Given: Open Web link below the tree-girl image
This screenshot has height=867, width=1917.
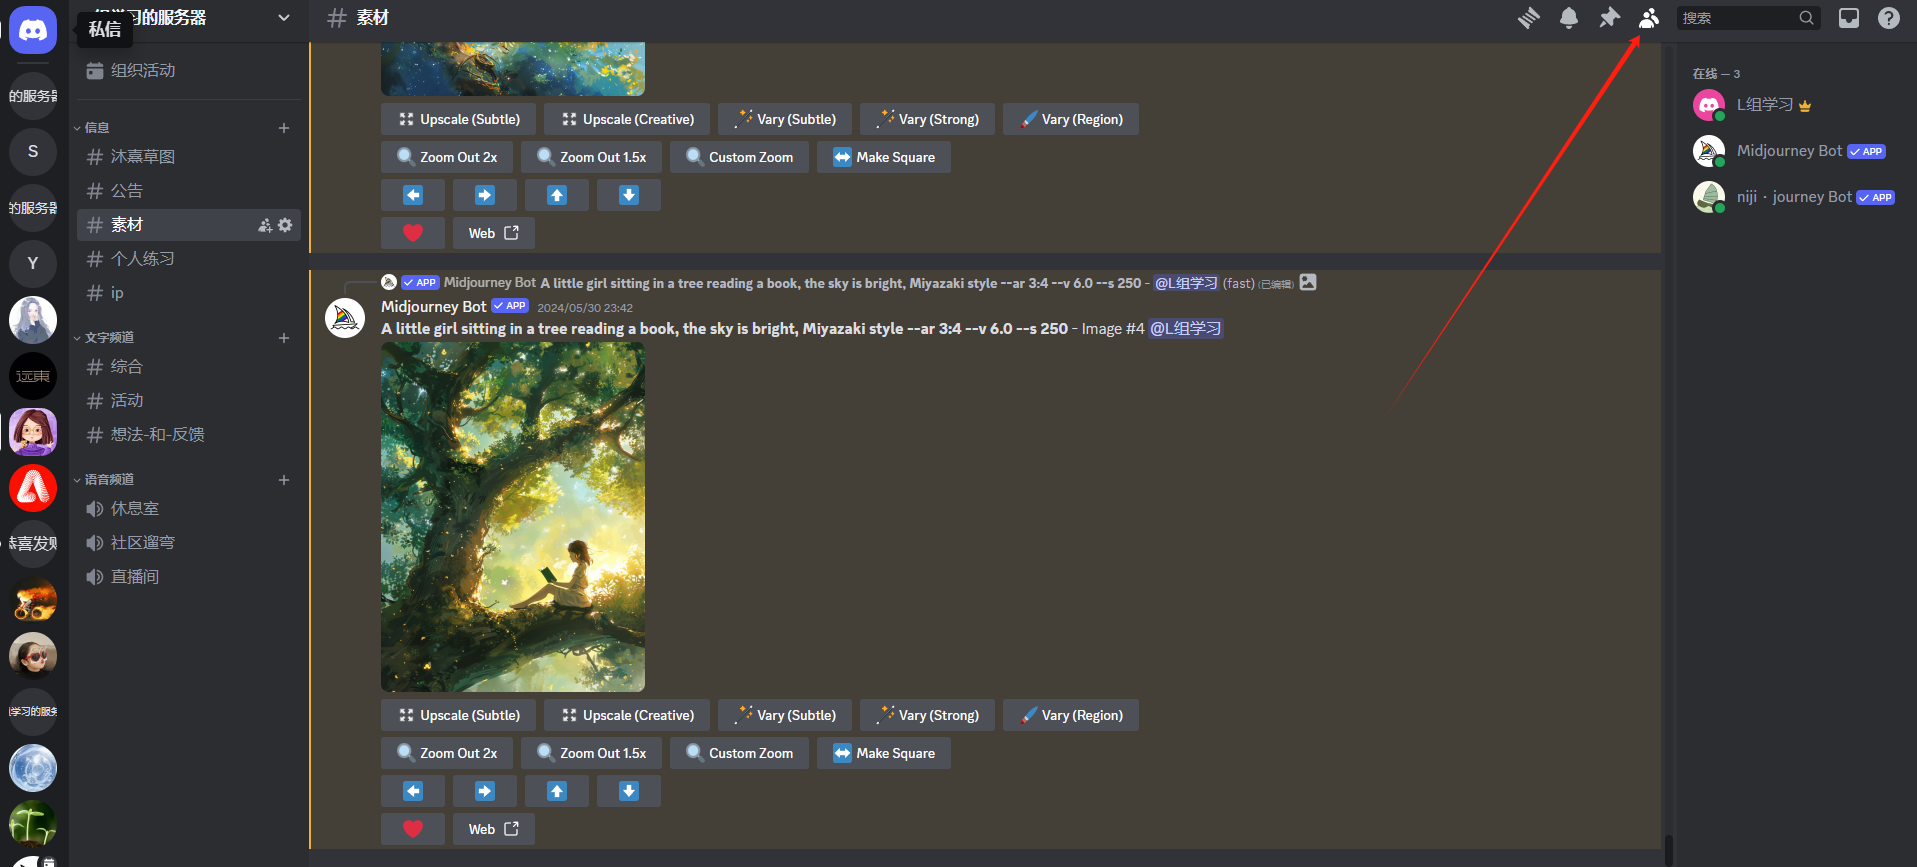Looking at the screenshot, I should [494, 829].
